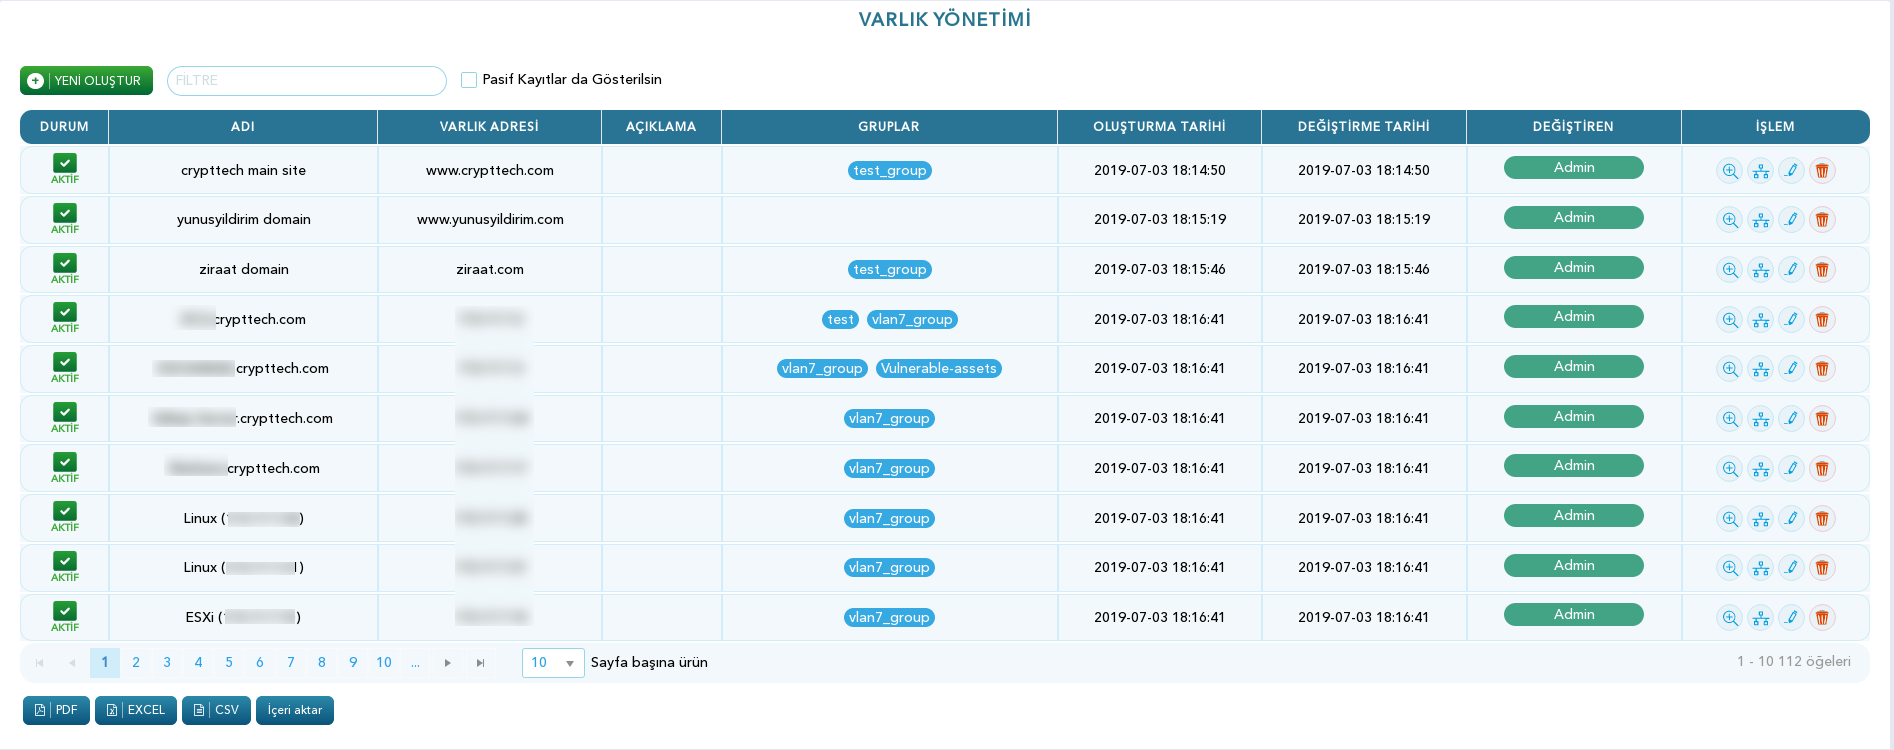Go to next page arrow
This screenshot has height=750, width=1894.
448,663
